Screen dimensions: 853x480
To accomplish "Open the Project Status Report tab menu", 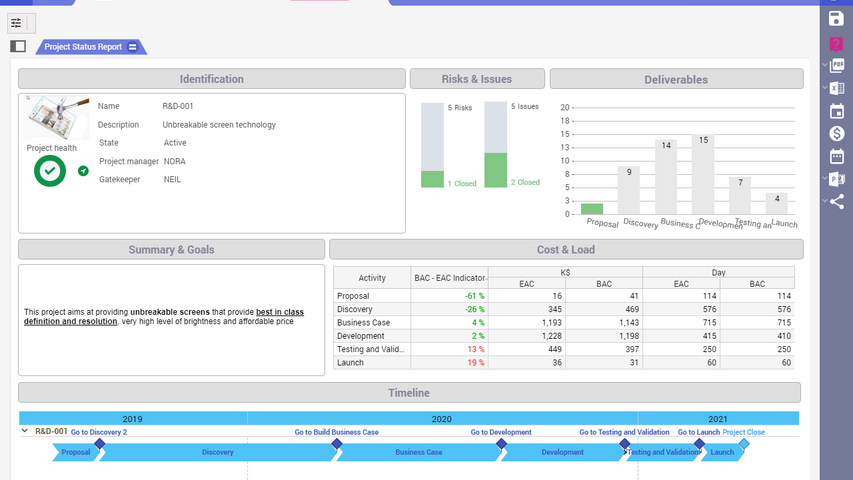I will [x=133, y=47].
